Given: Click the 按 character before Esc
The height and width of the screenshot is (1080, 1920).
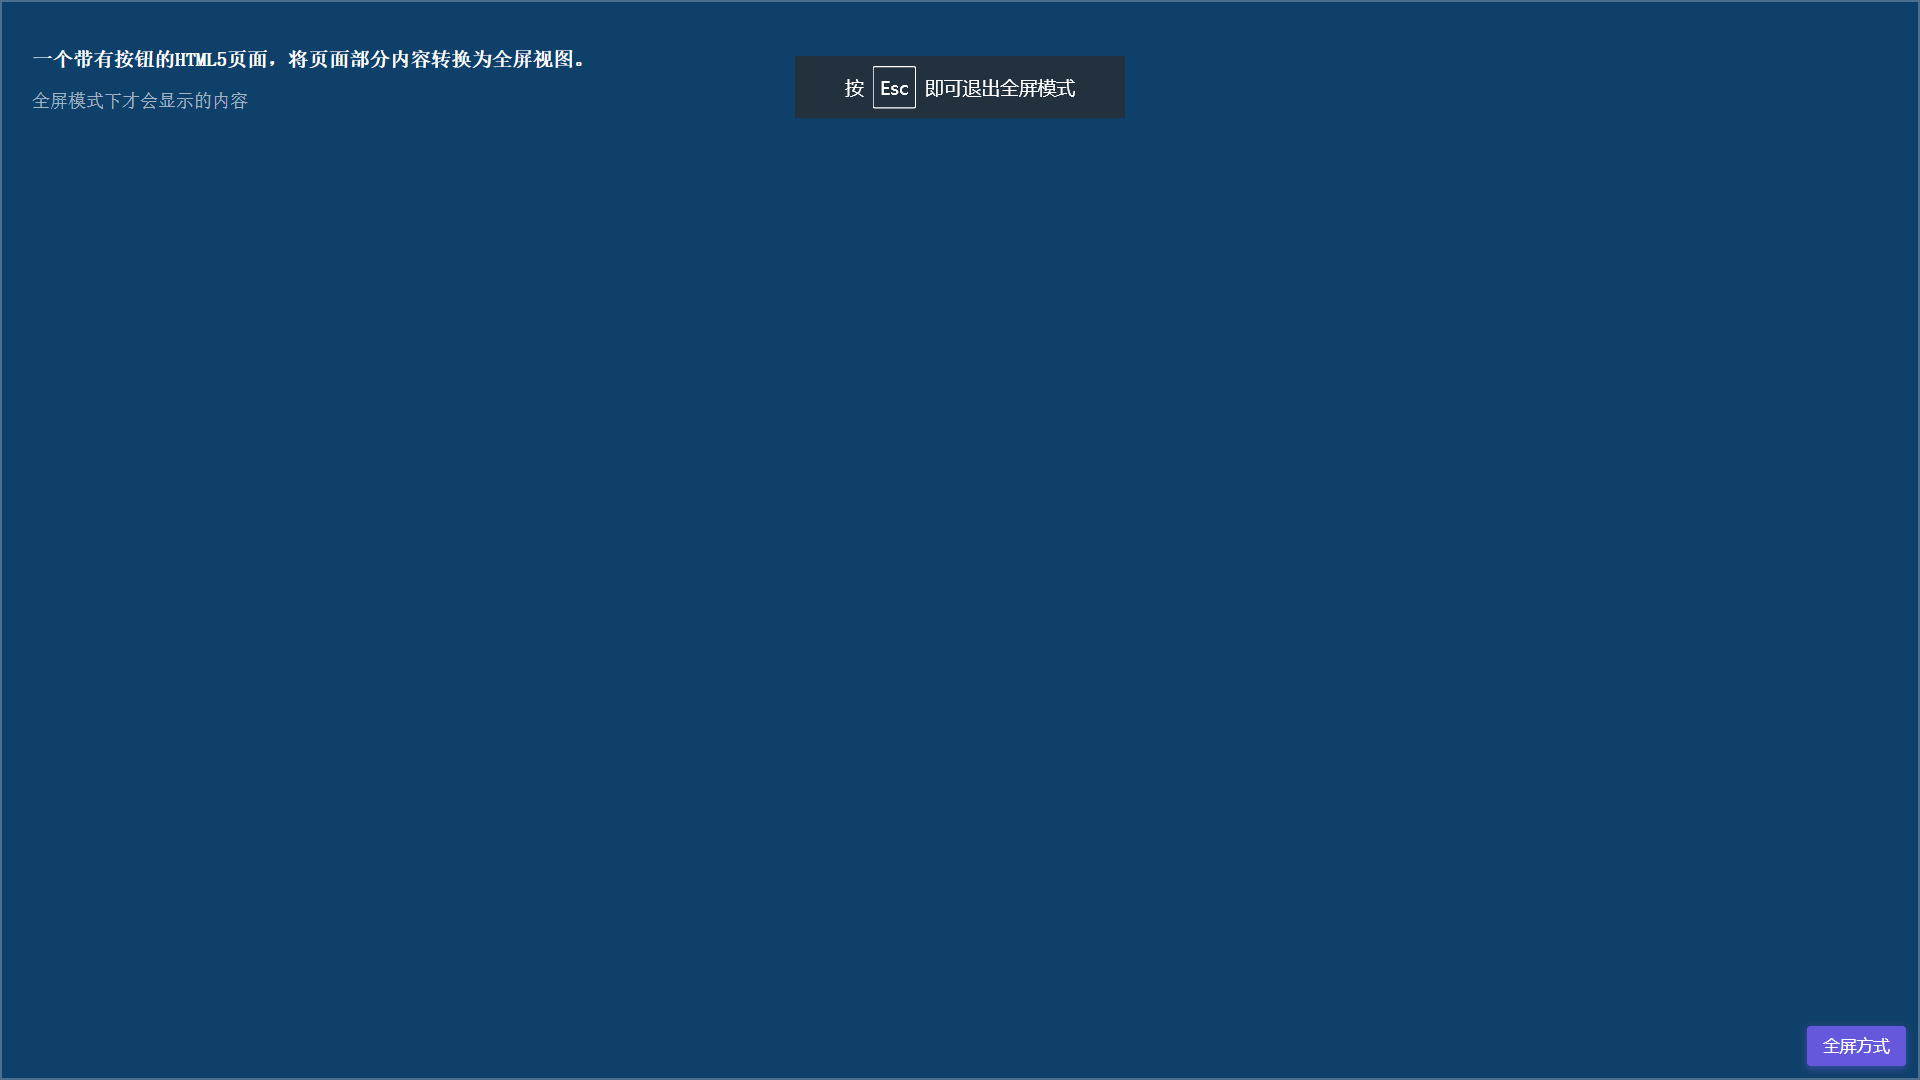Looking at the screenshot, I should [x=854, y=88].
